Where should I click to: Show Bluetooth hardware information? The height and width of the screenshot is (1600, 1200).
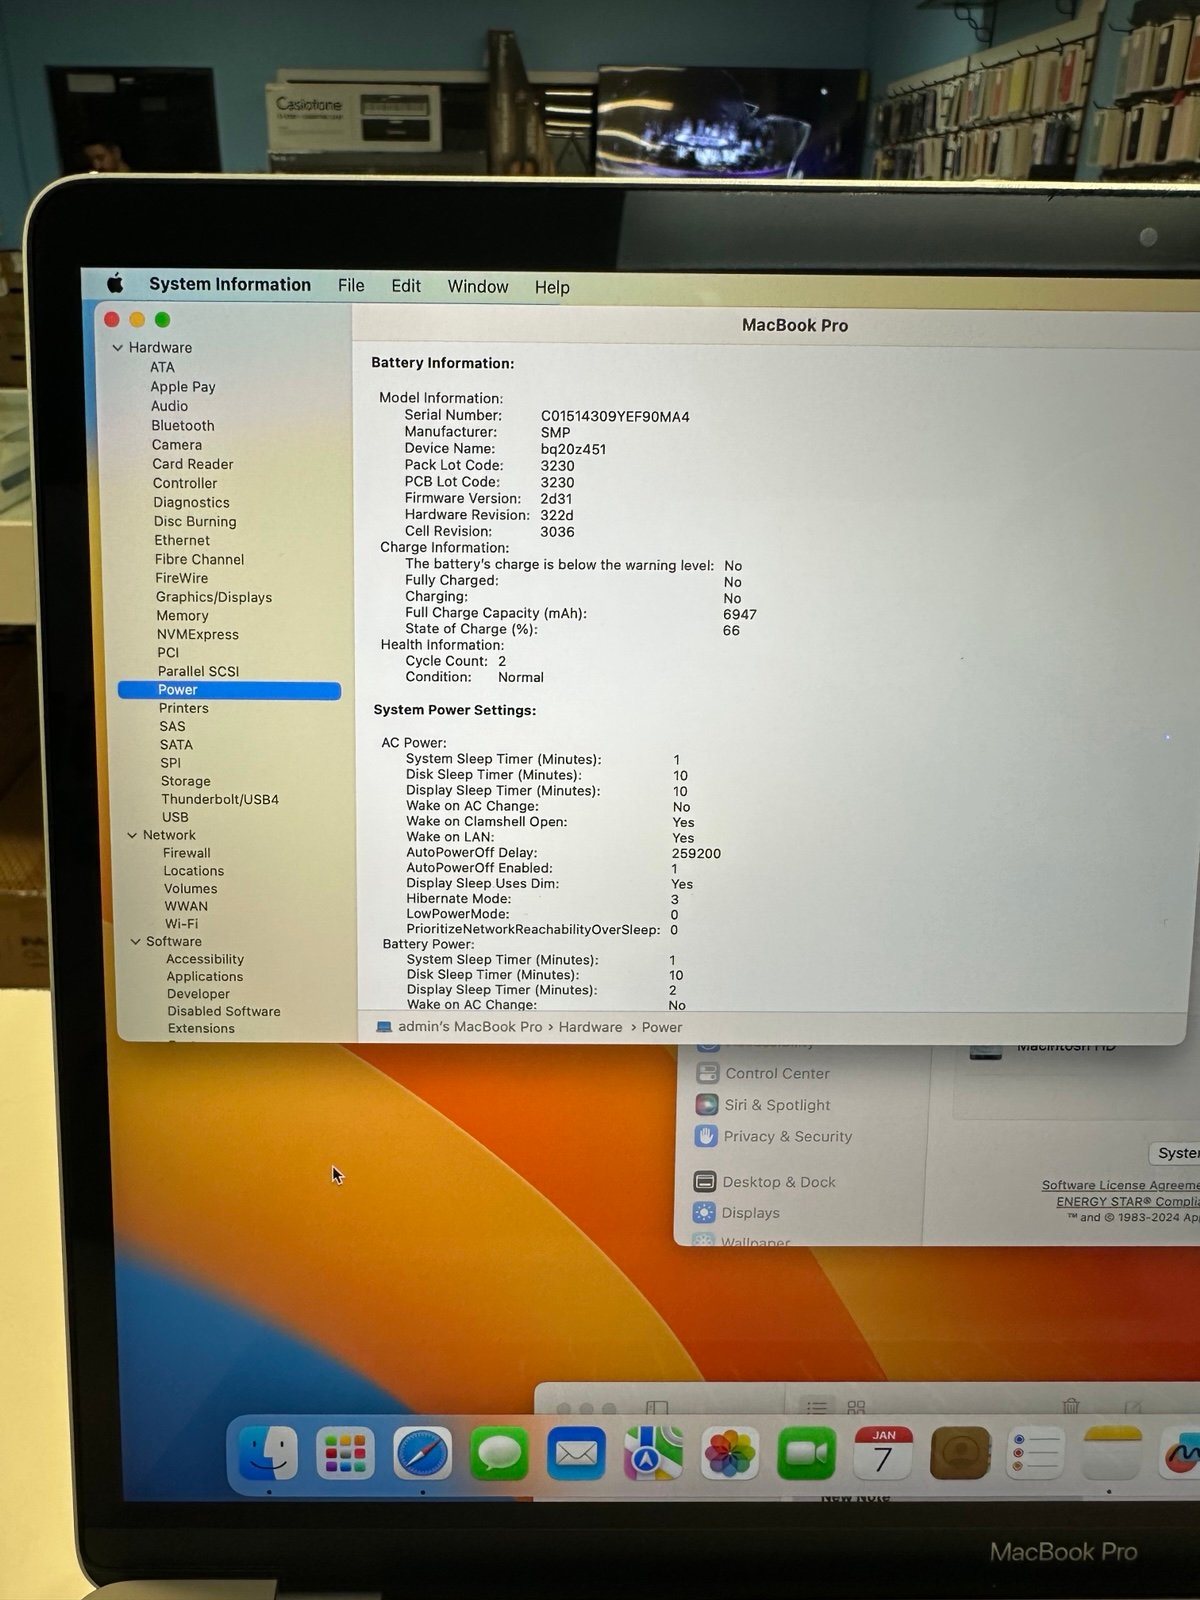click(183, 425)
